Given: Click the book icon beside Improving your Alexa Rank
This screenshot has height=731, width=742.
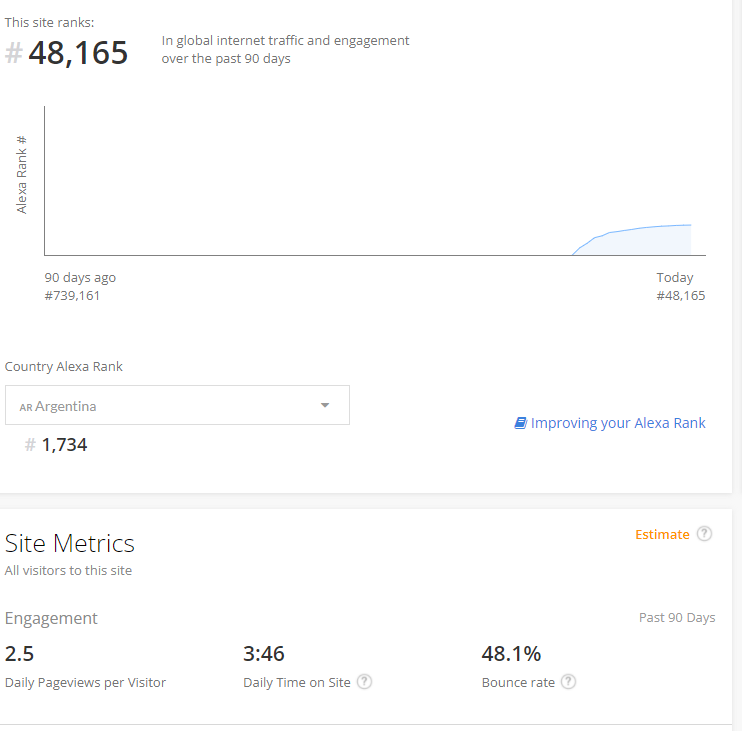Looking at the screenshot, I should (x=520, y=423).
